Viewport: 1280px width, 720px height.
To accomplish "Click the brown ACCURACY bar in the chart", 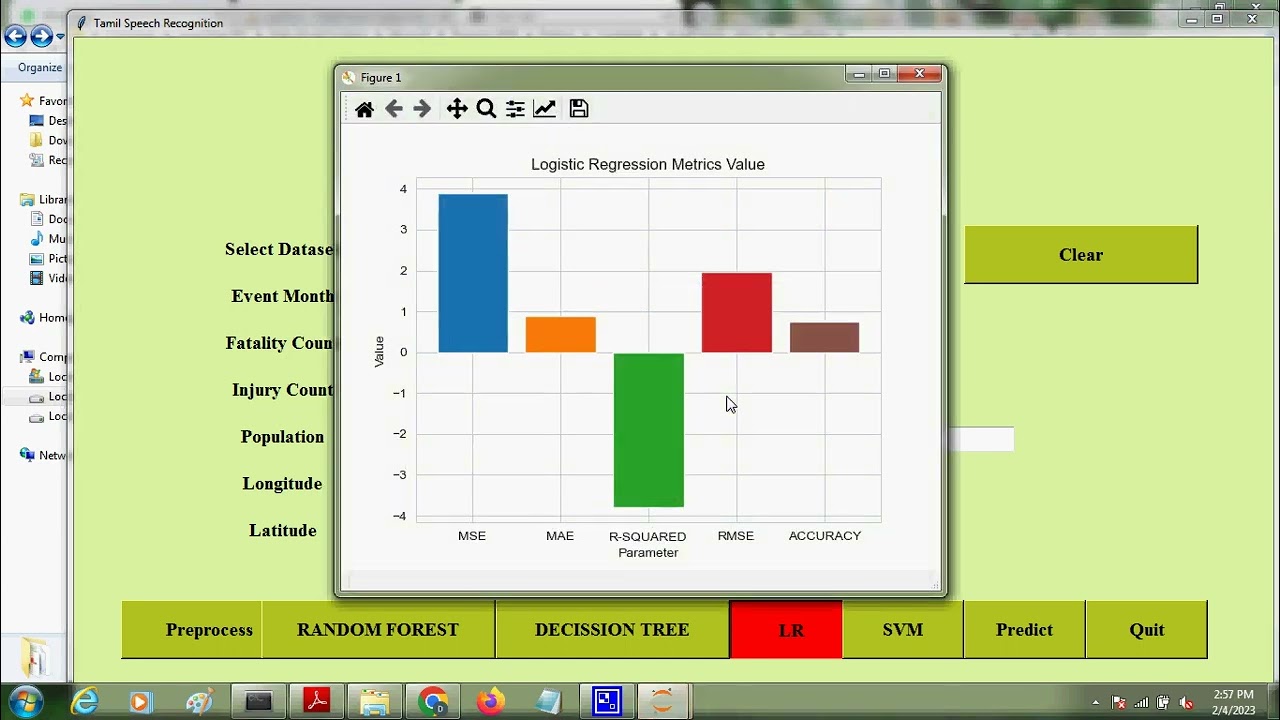I will (824, 337).
